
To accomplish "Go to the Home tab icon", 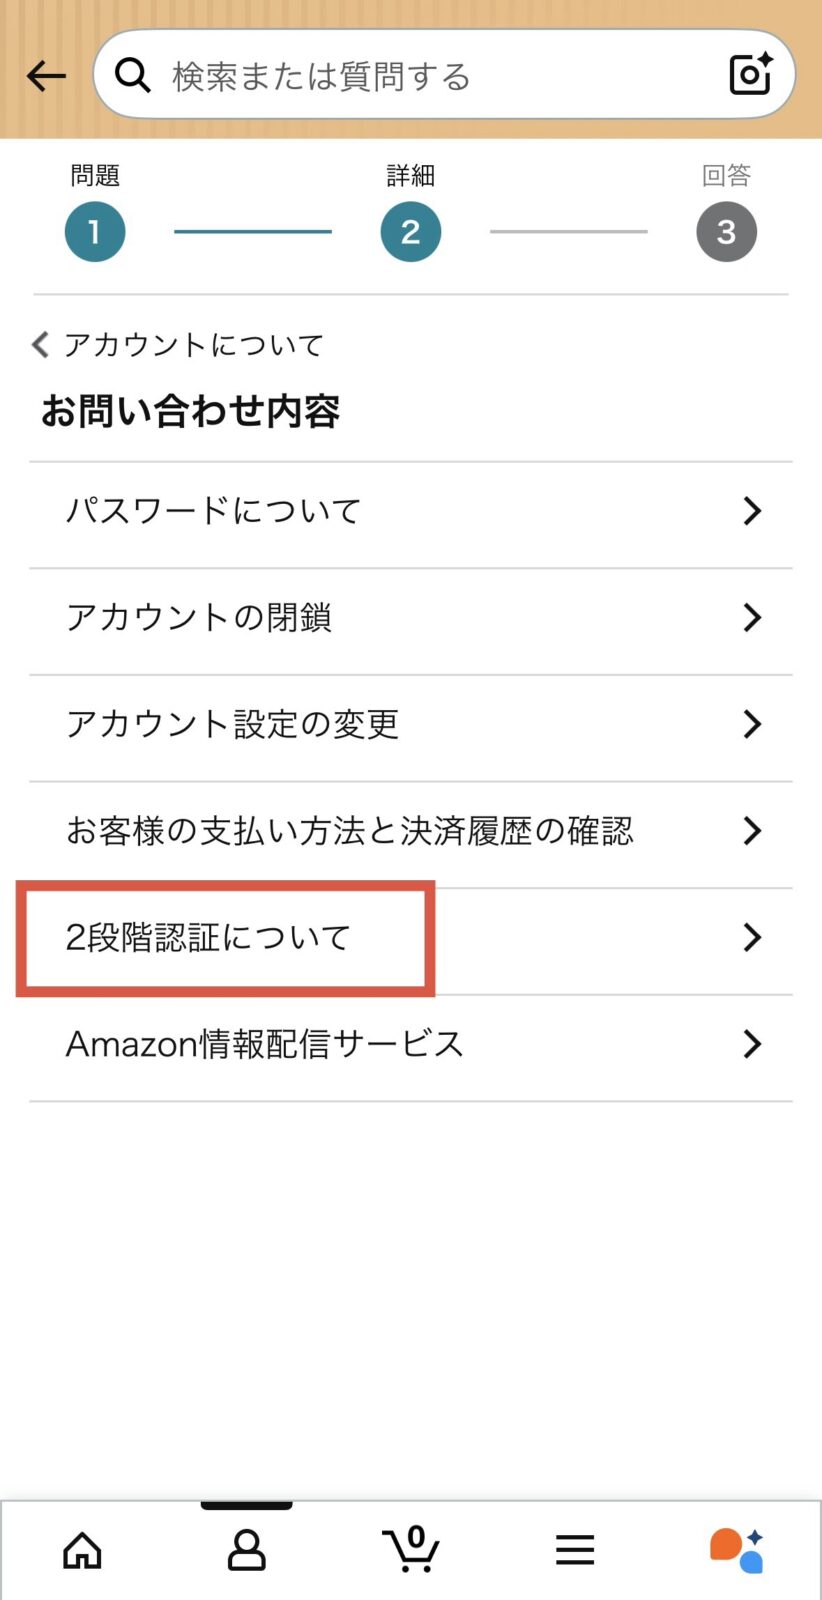I will tap(82, 1551).
